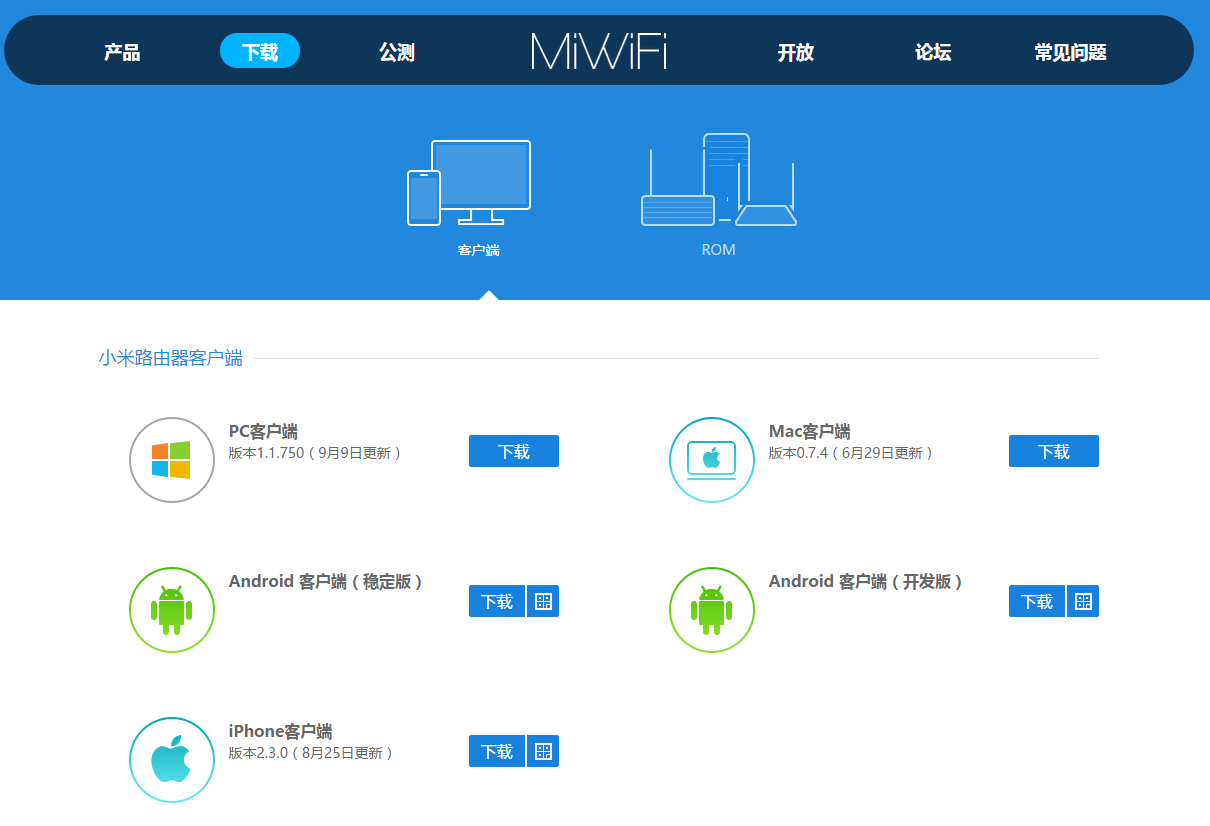The width and height of the screenshot is (1210, 826).
Task: Select the 客户端 devices icon
Action: coord(469,182)
